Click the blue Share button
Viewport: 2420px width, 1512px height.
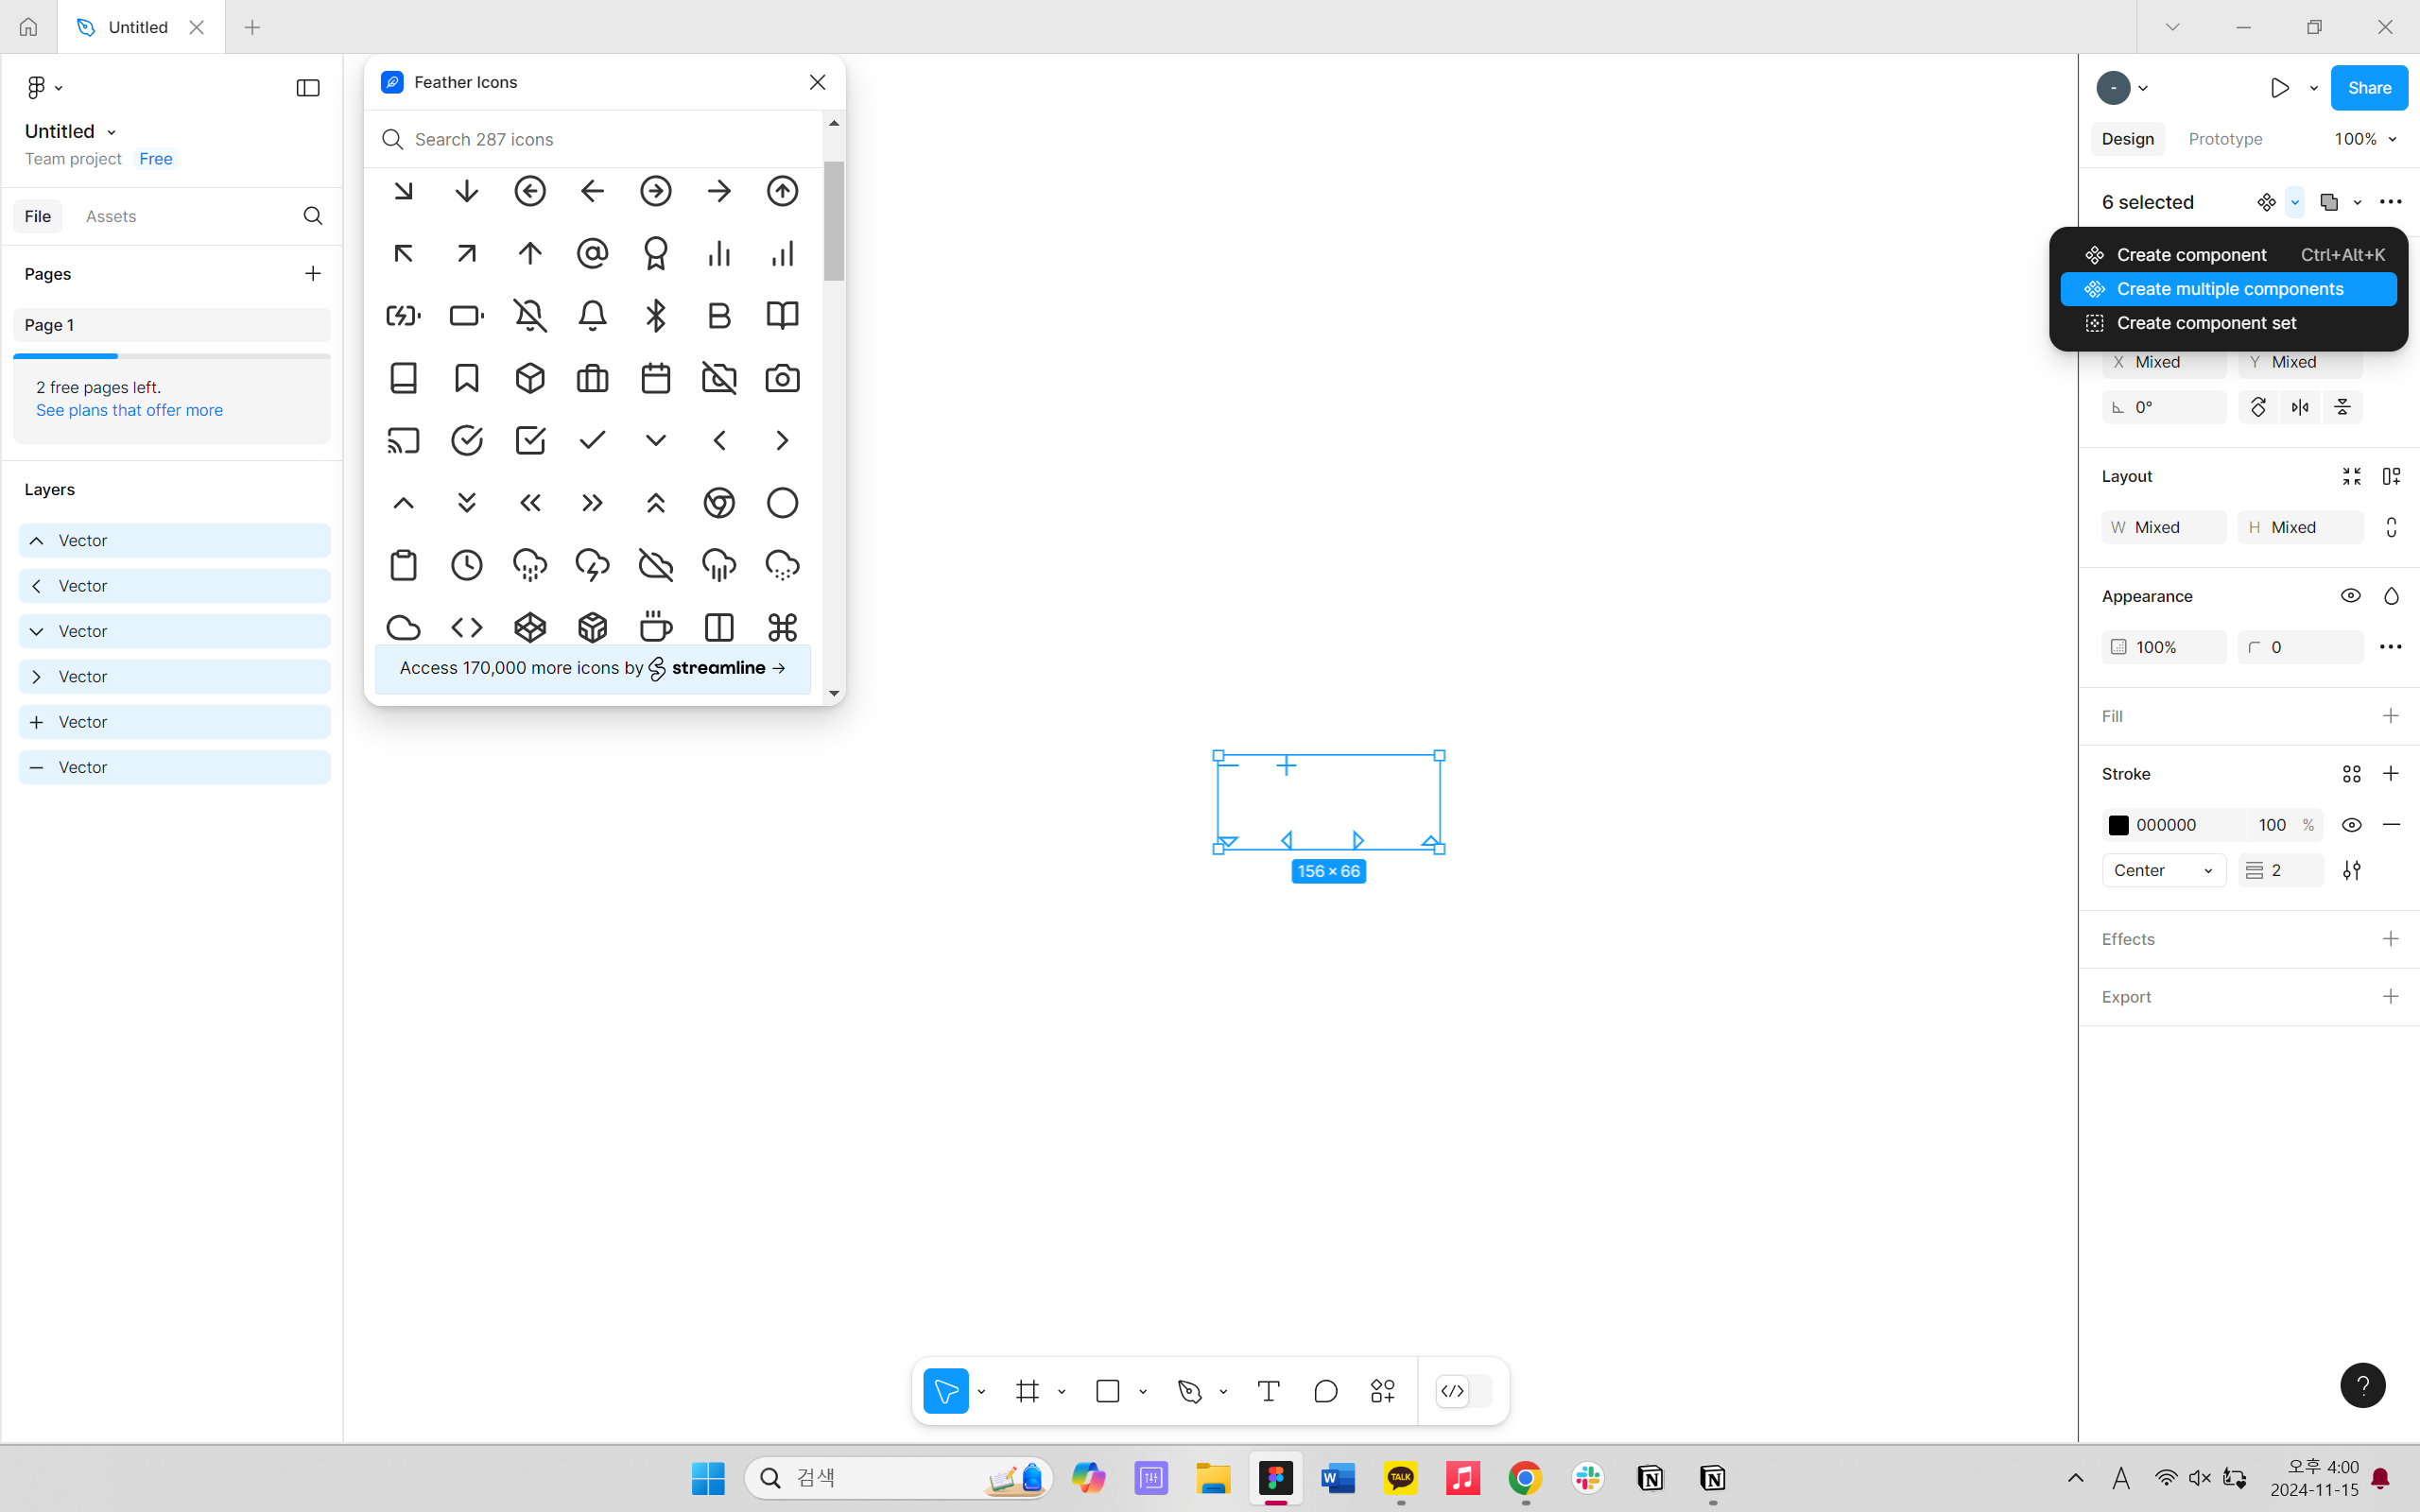[2369, 88]
